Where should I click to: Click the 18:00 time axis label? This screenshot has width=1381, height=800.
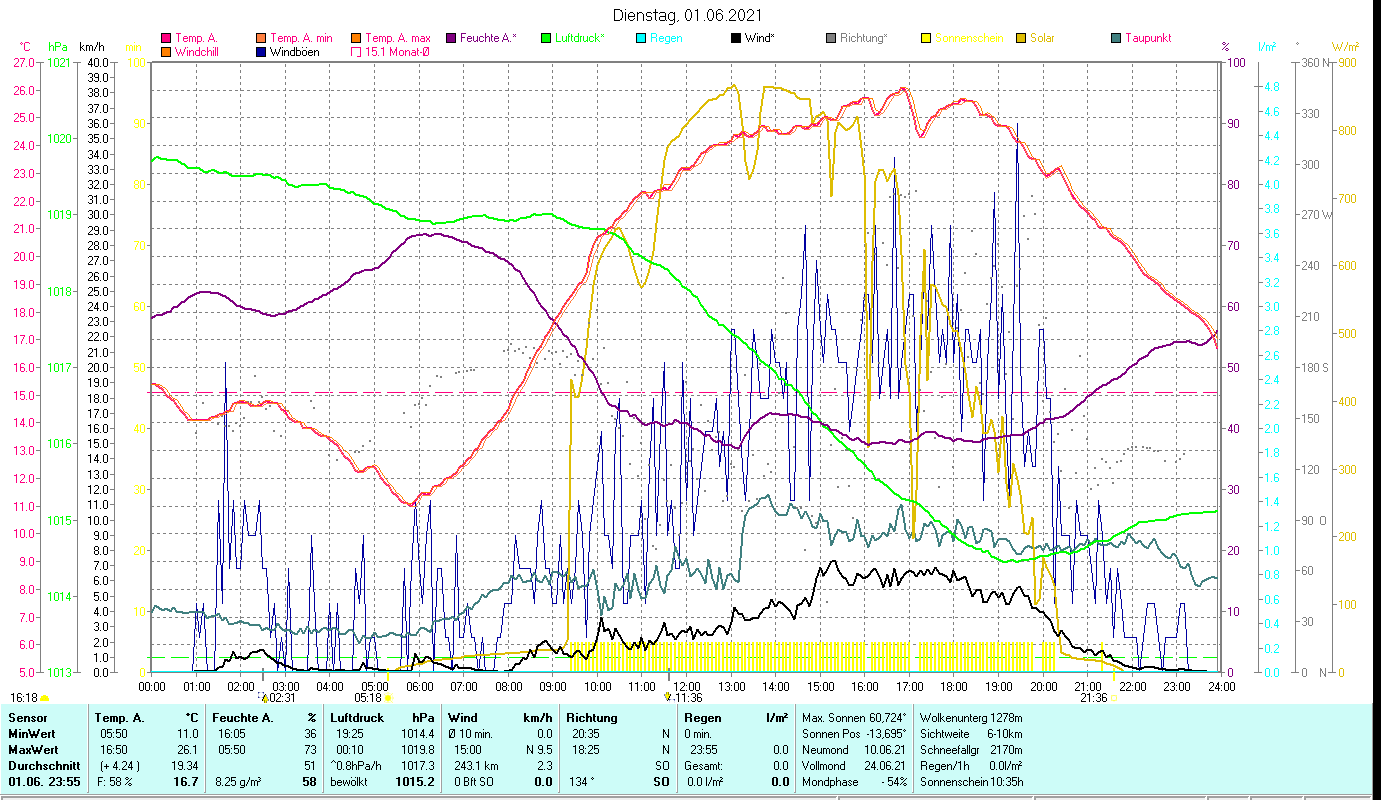click(954, 686)
